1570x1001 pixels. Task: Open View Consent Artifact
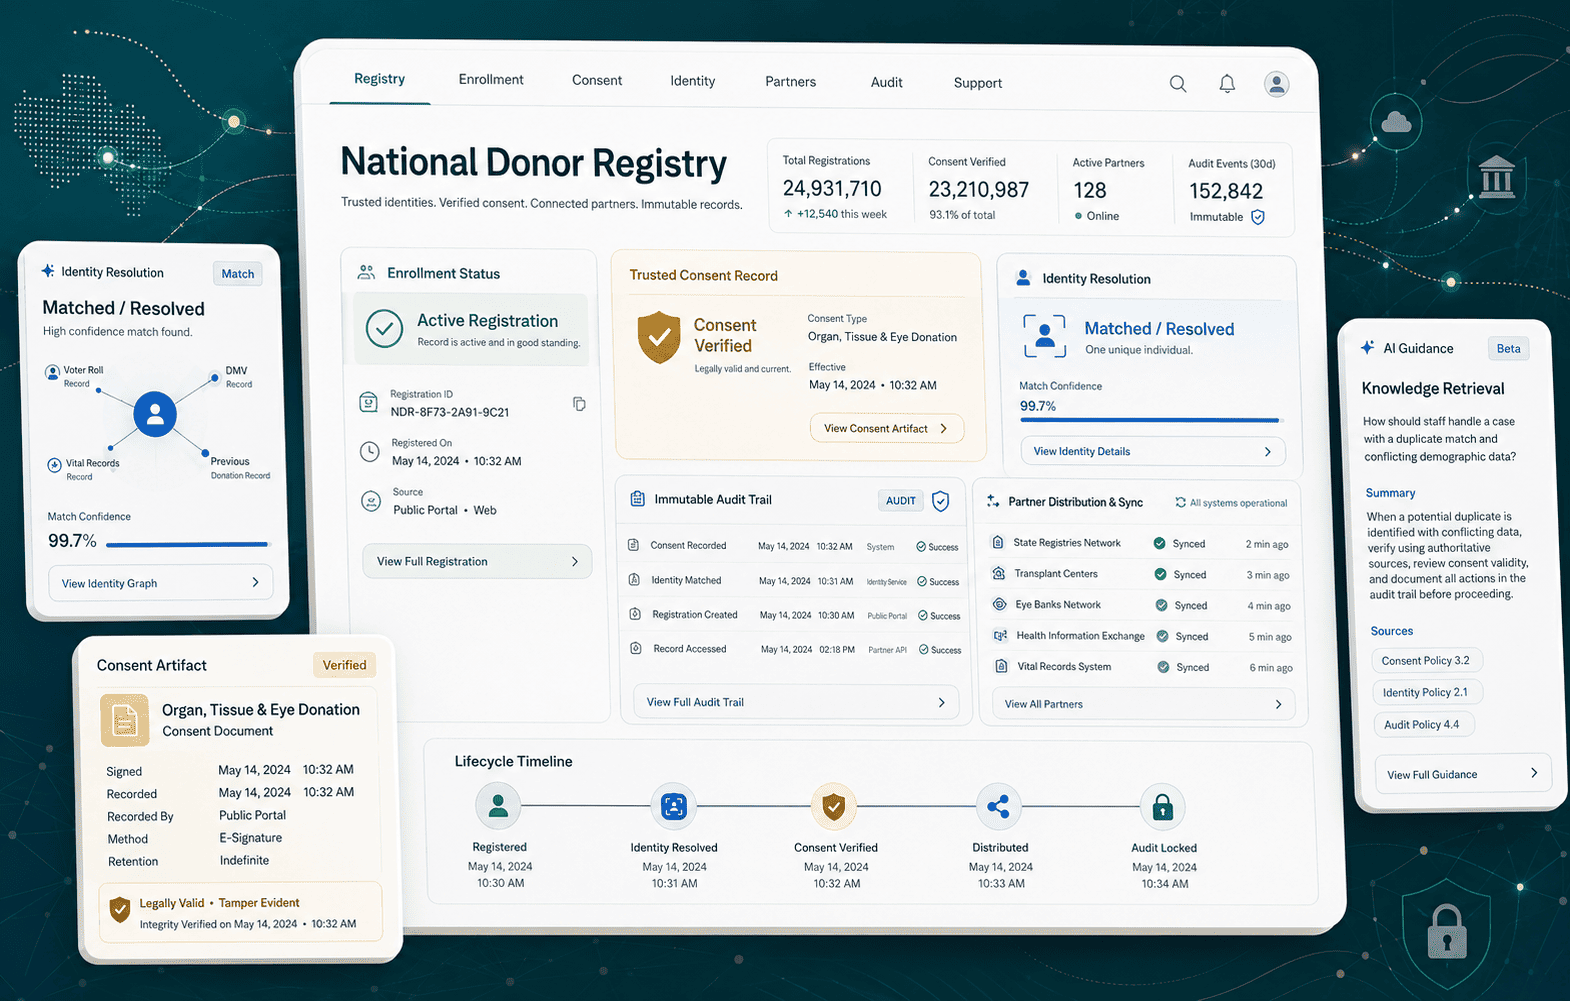coord(887,428)
